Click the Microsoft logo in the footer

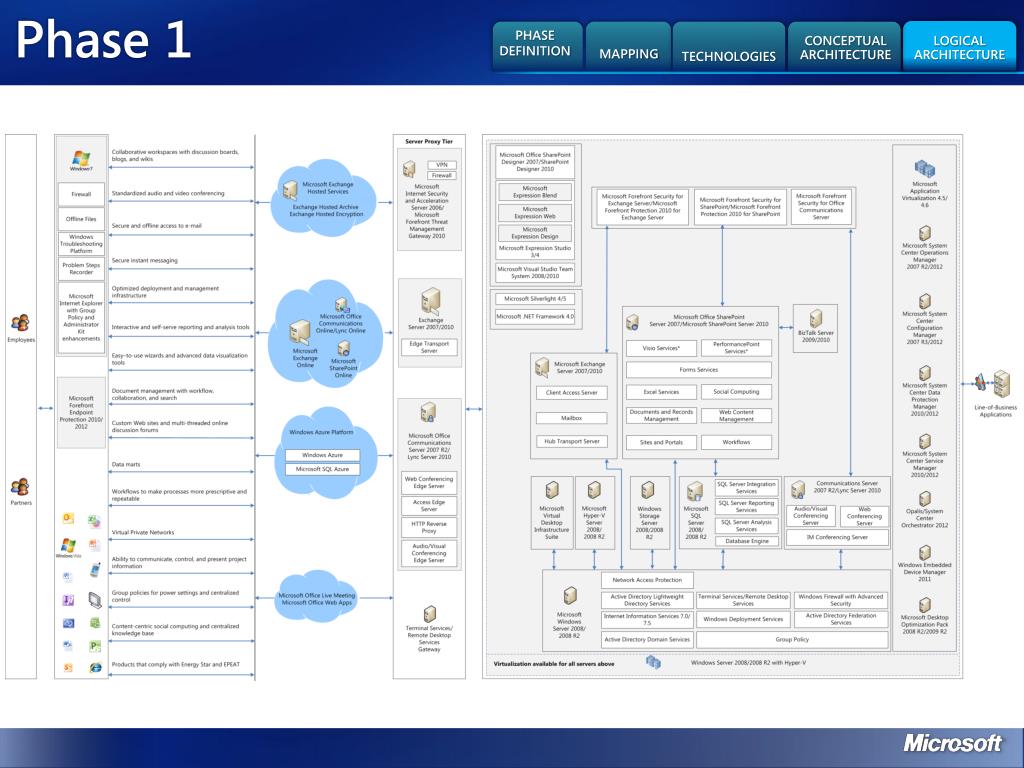[x=952, y=743]
